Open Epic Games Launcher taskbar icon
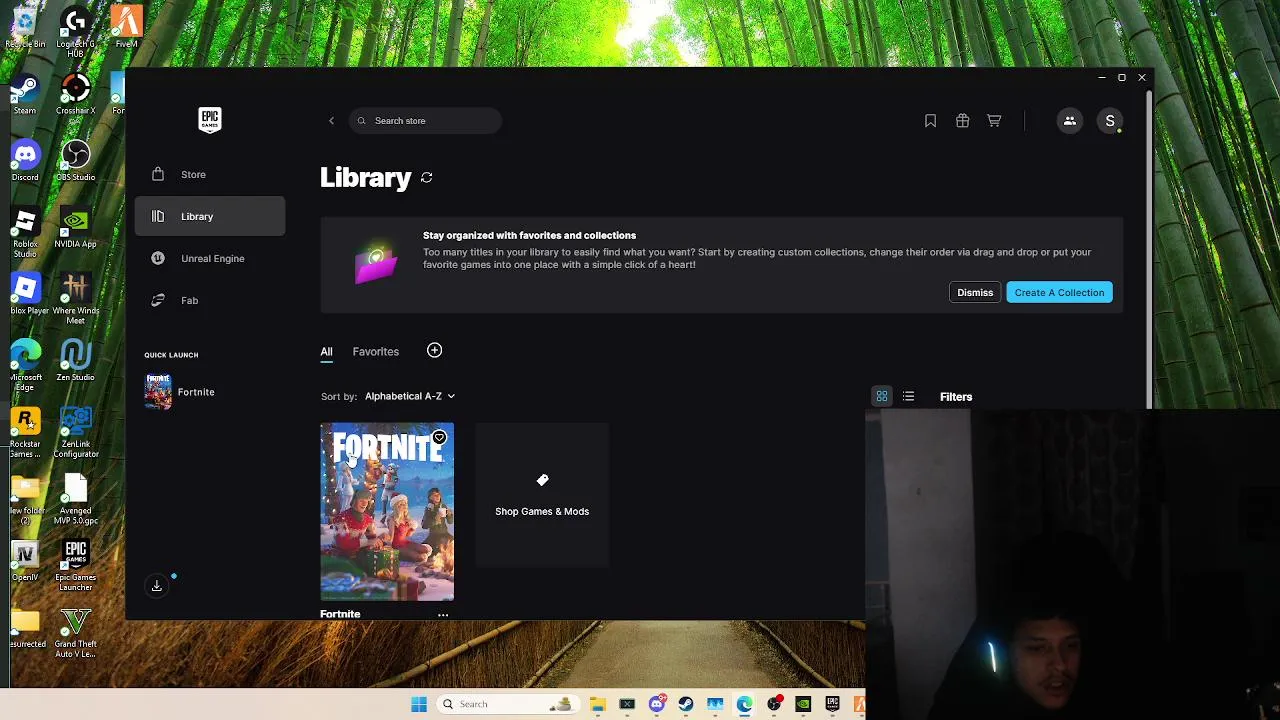The width and height of the screenshot is (1280, 720). pos(832,704)
